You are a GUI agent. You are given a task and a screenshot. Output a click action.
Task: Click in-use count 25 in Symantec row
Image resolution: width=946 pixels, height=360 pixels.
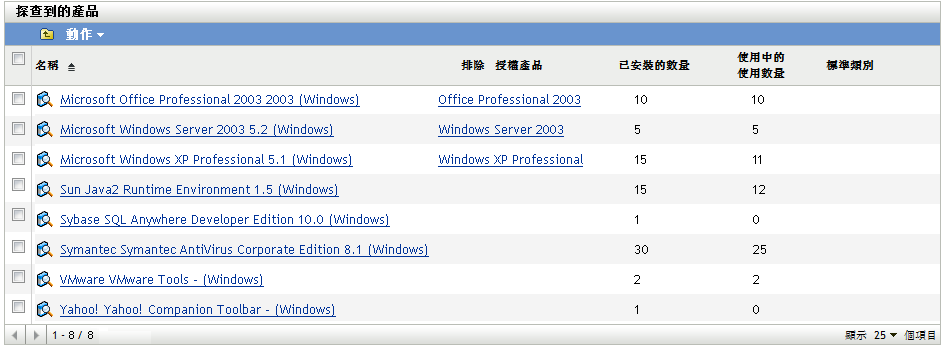click(760, 250)
